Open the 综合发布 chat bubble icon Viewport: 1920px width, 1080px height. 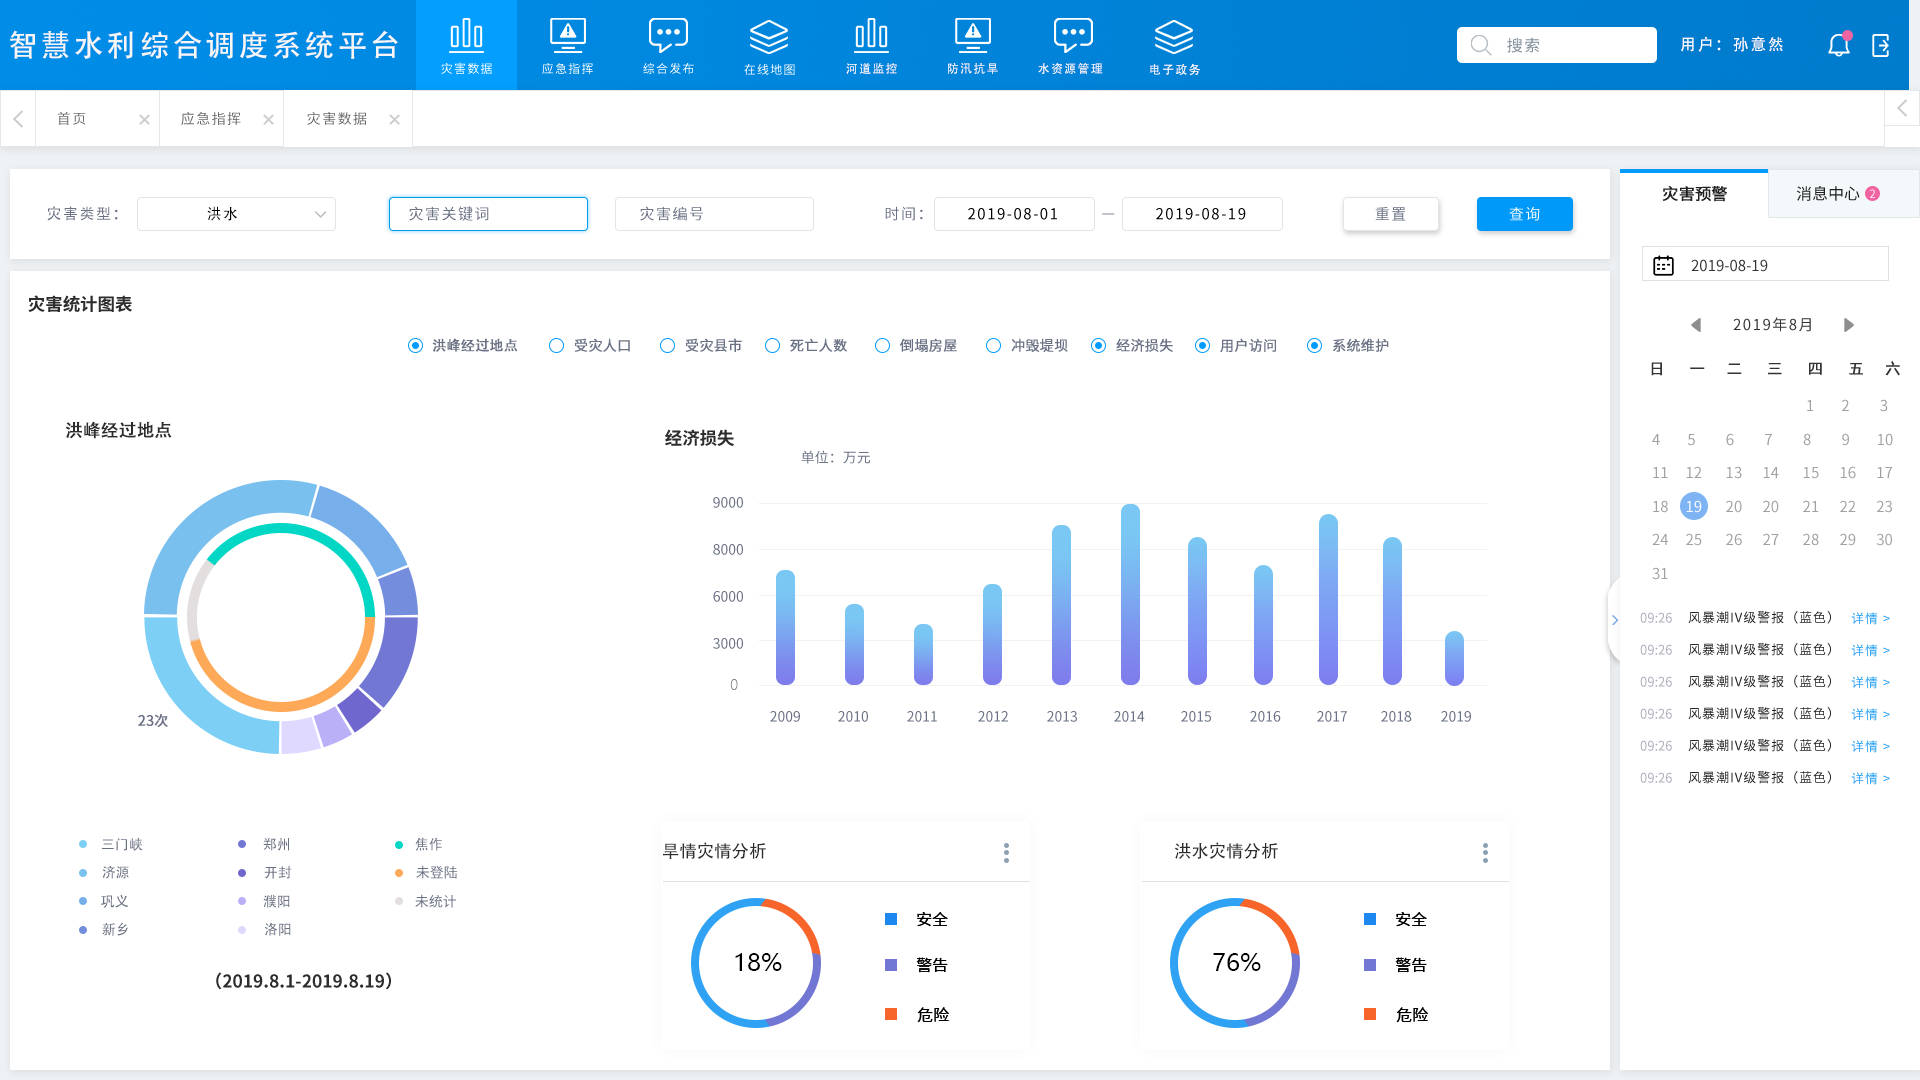[x=668, y=37]
